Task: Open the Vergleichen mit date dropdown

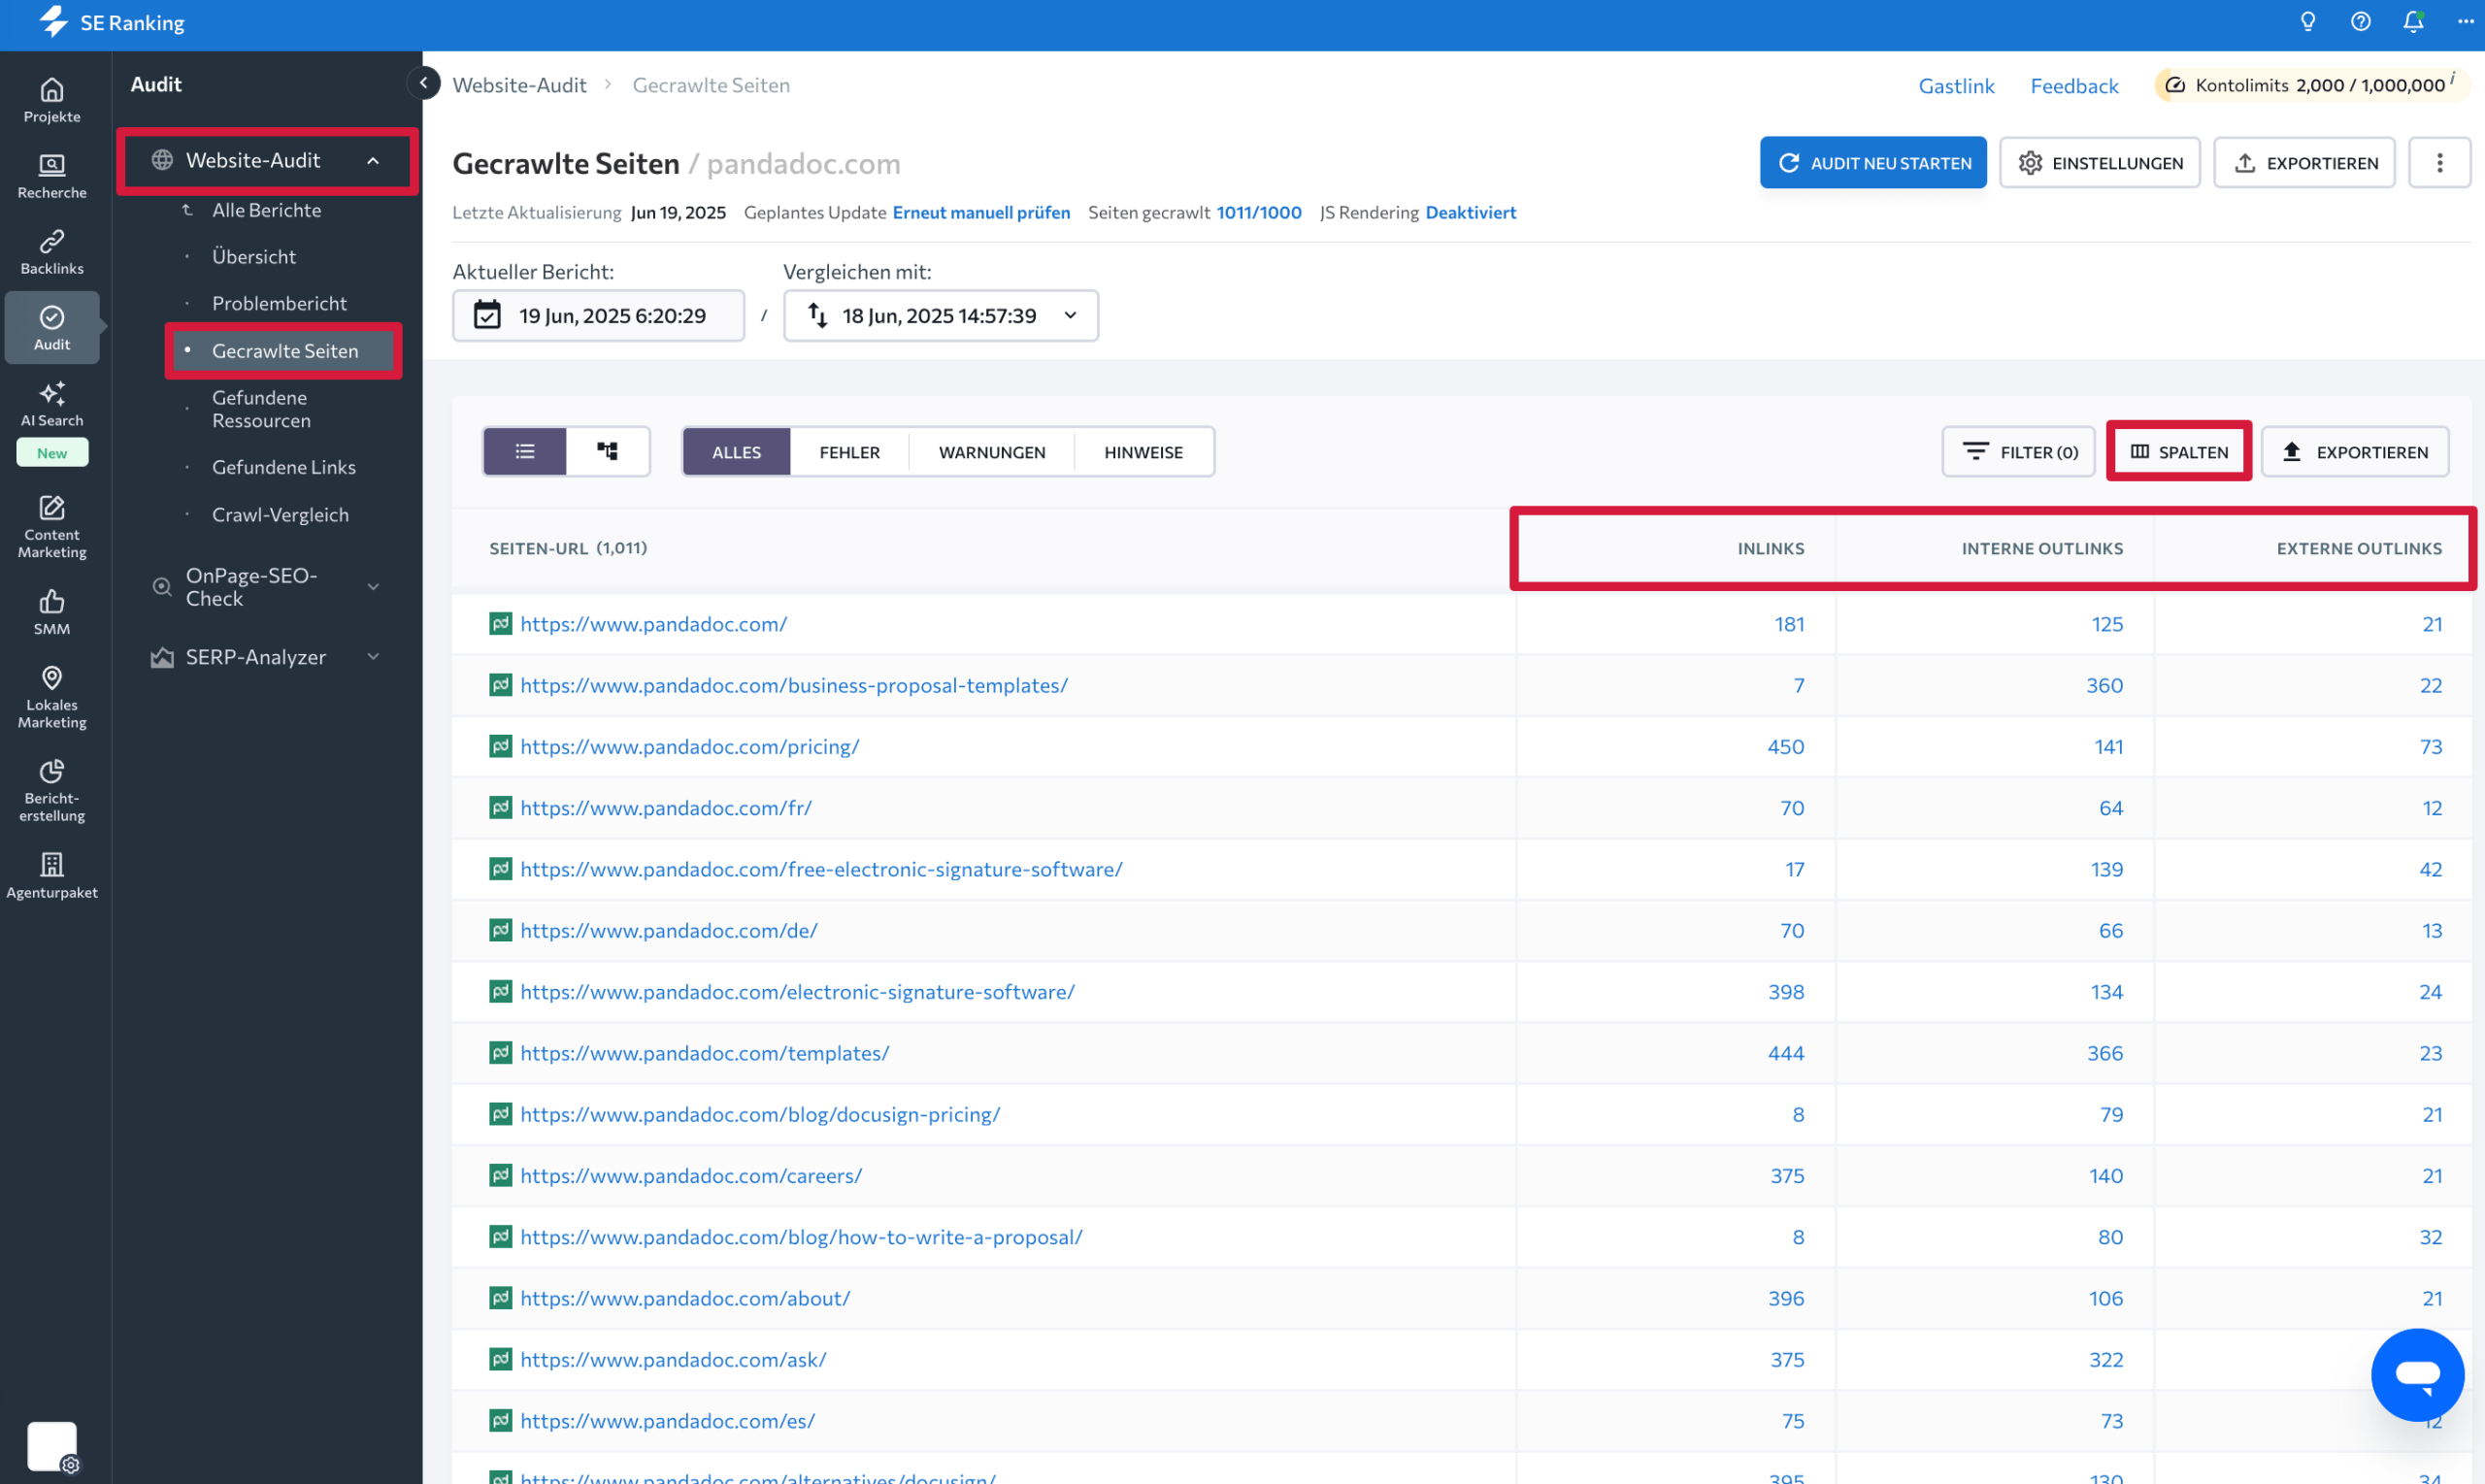Action: 940,315
